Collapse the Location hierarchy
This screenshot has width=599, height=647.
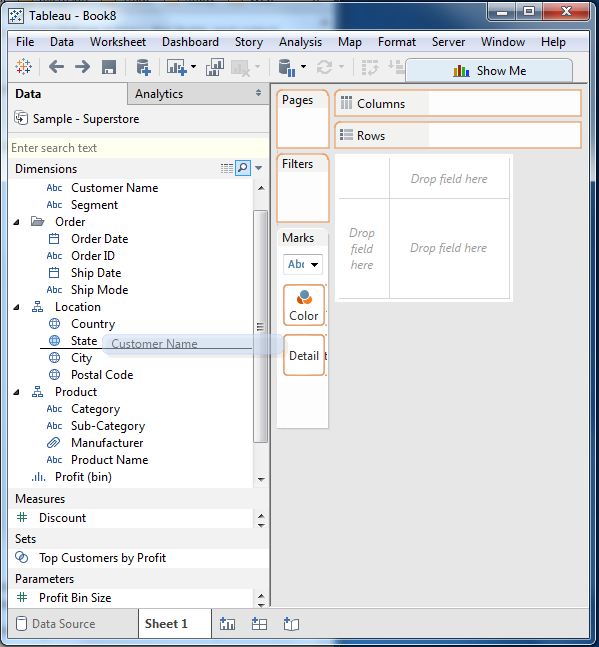click(17, 307)
